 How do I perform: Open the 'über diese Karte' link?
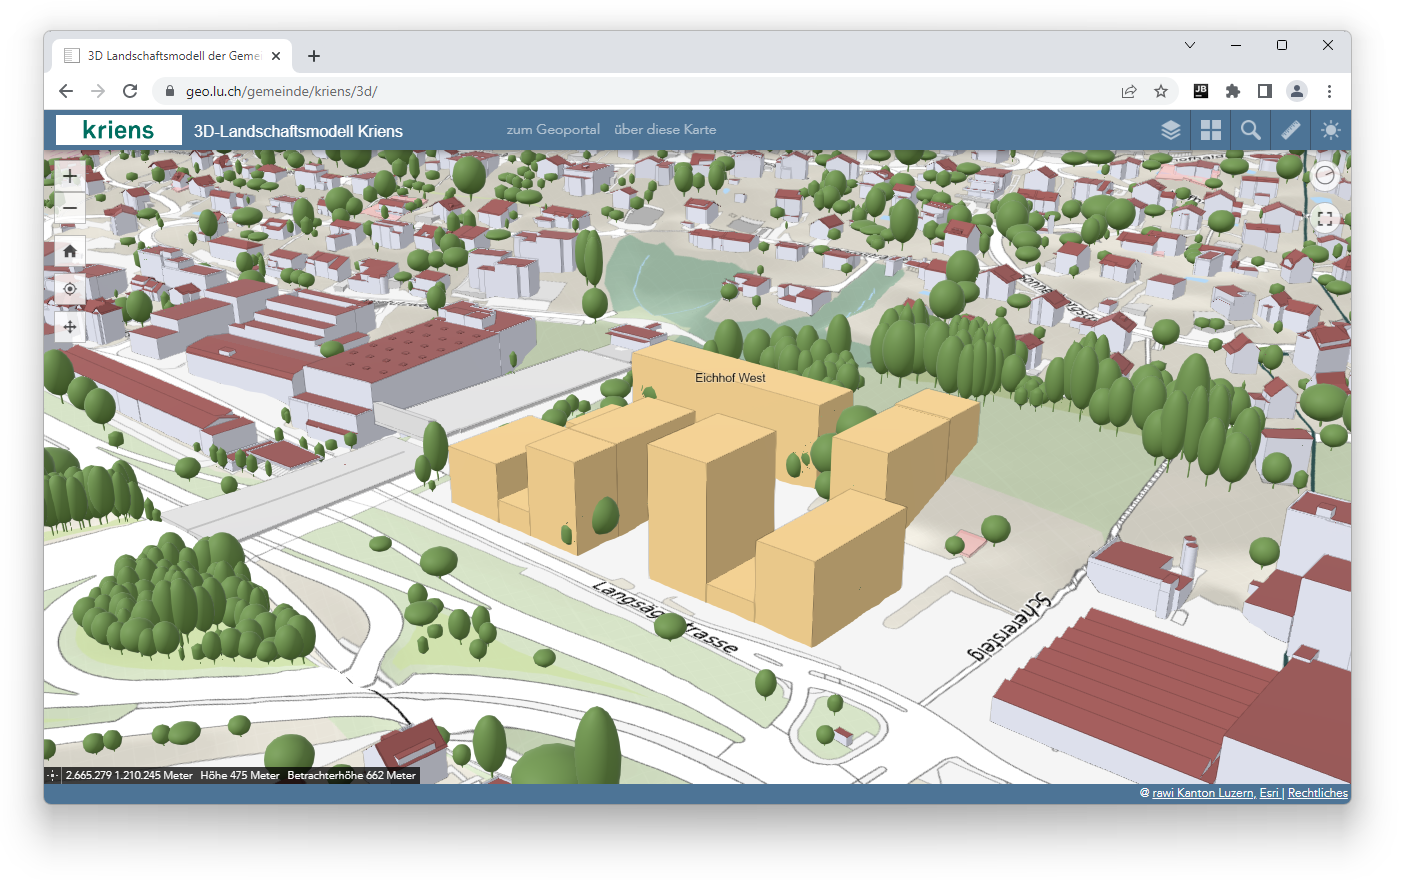click(x=665, y=130)
